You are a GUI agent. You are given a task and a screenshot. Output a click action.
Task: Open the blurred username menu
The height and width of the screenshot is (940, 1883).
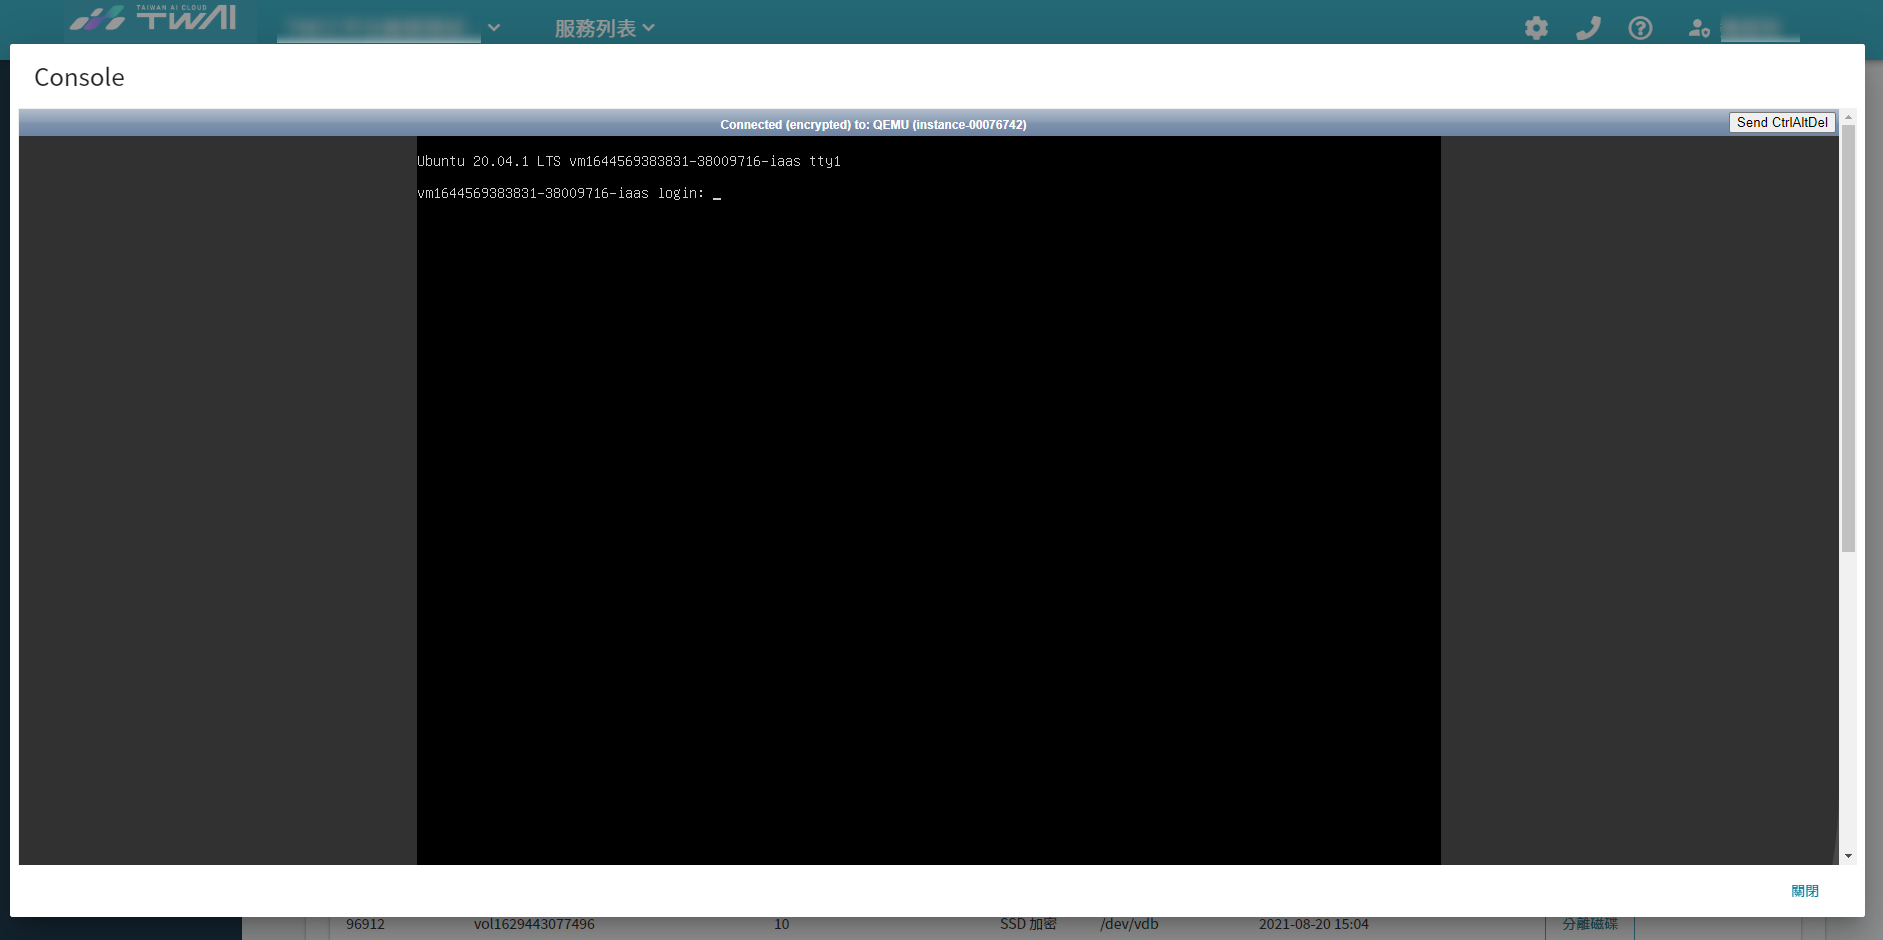pos(1760,28)
